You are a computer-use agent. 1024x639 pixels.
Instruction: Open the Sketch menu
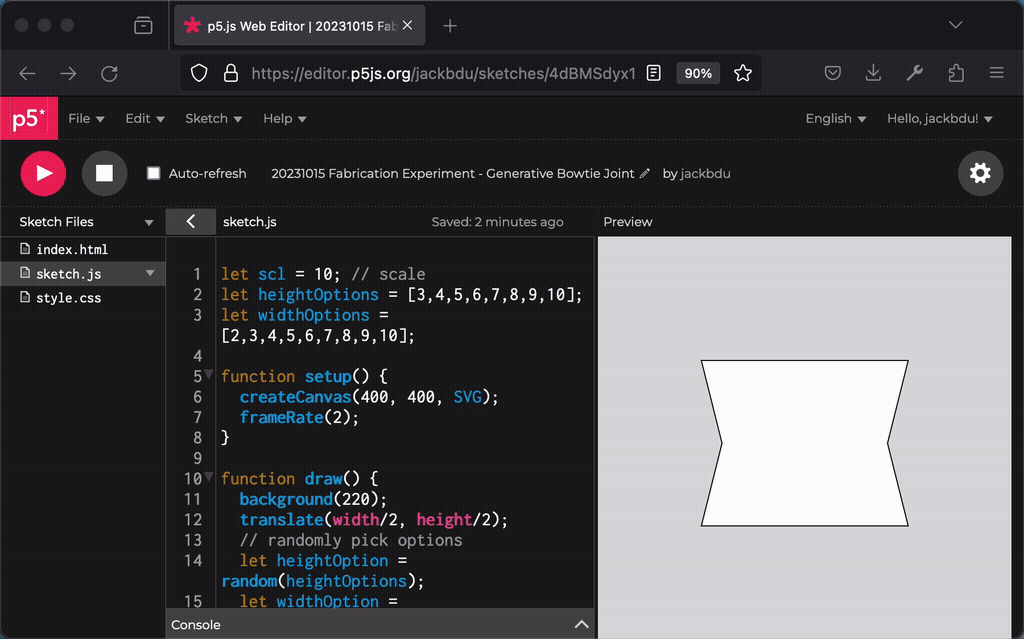point(213,119)
